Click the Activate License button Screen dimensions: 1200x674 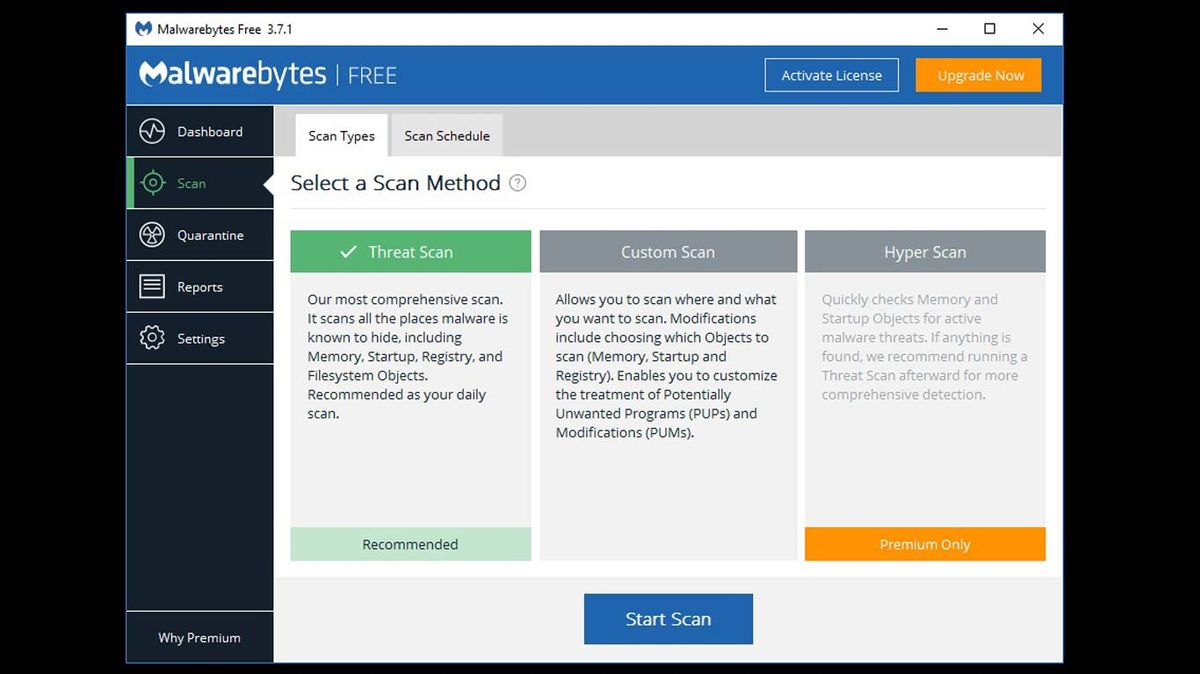click(832, 75)
